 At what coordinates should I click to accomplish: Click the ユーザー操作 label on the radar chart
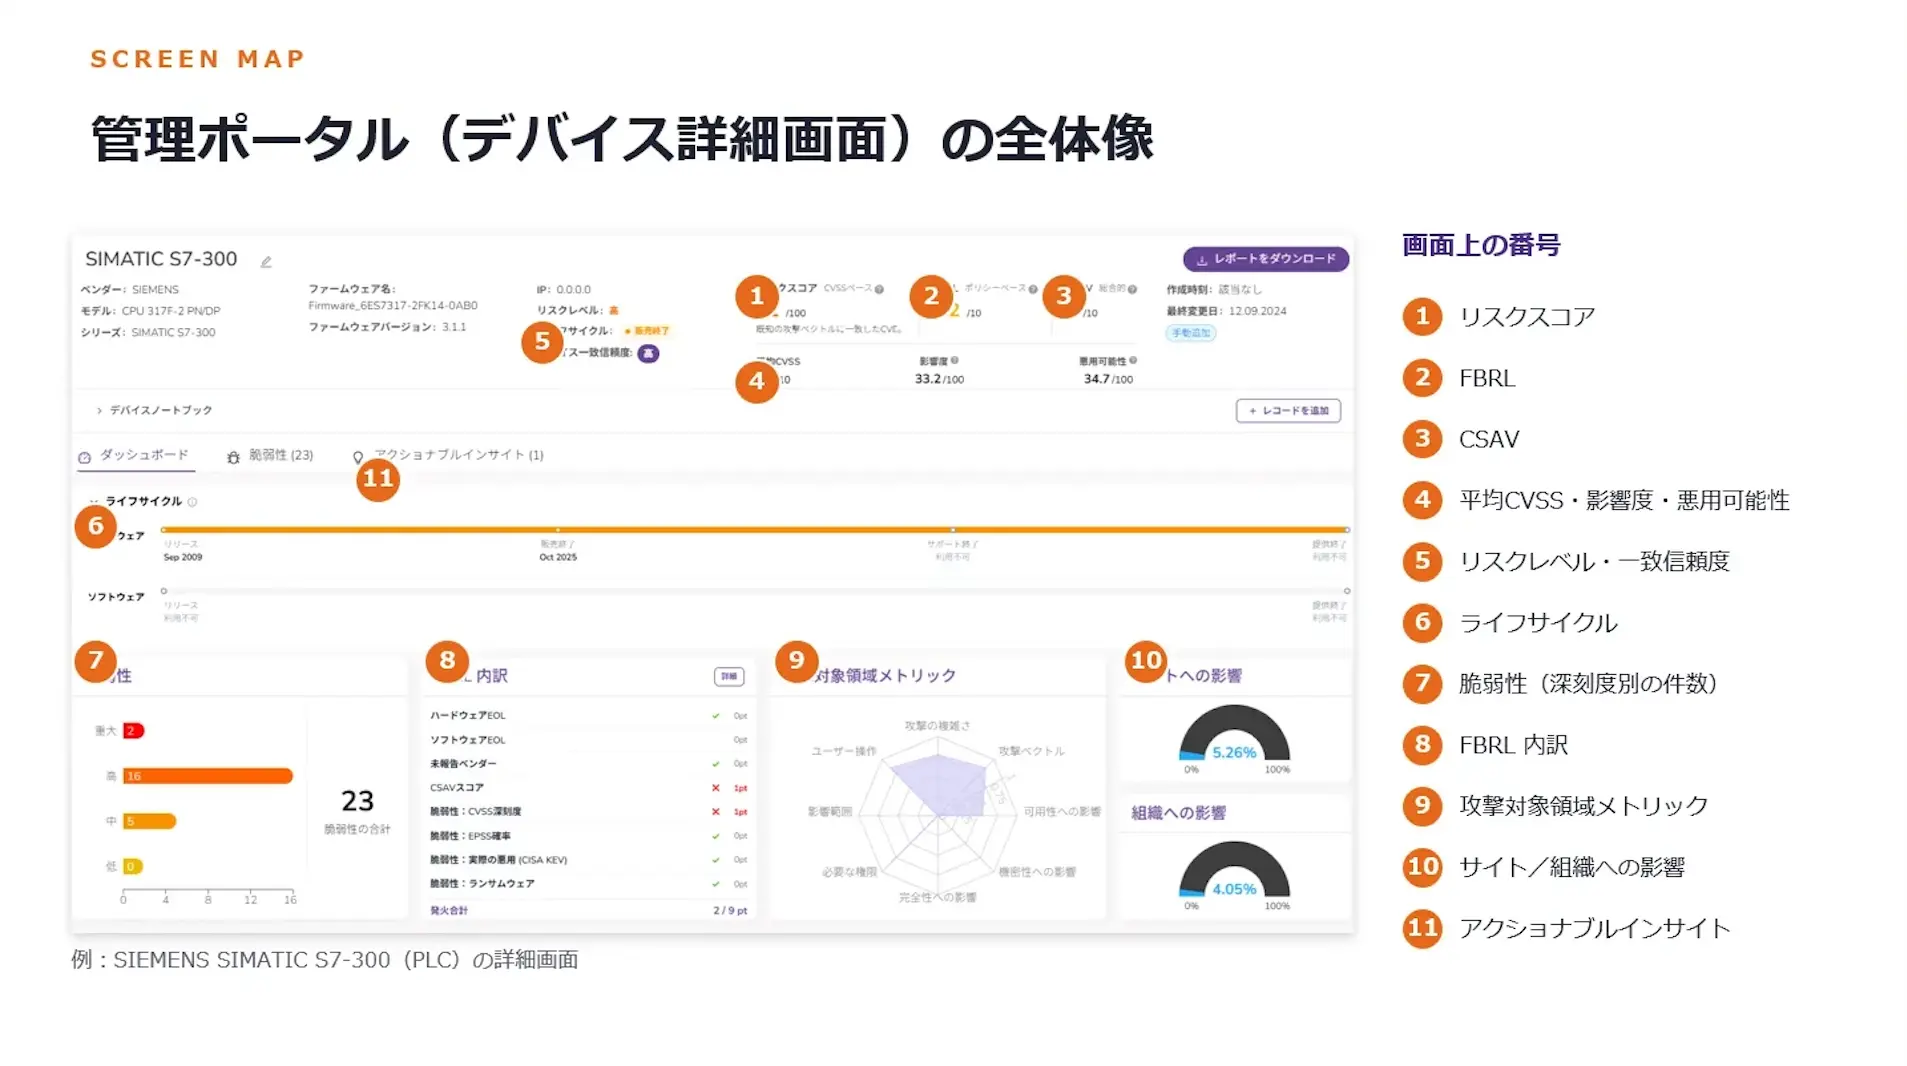843,751
